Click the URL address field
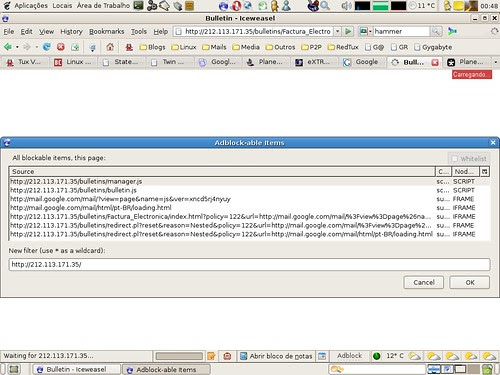Screen dimensions: 500x375 click(x=257, y=31)
